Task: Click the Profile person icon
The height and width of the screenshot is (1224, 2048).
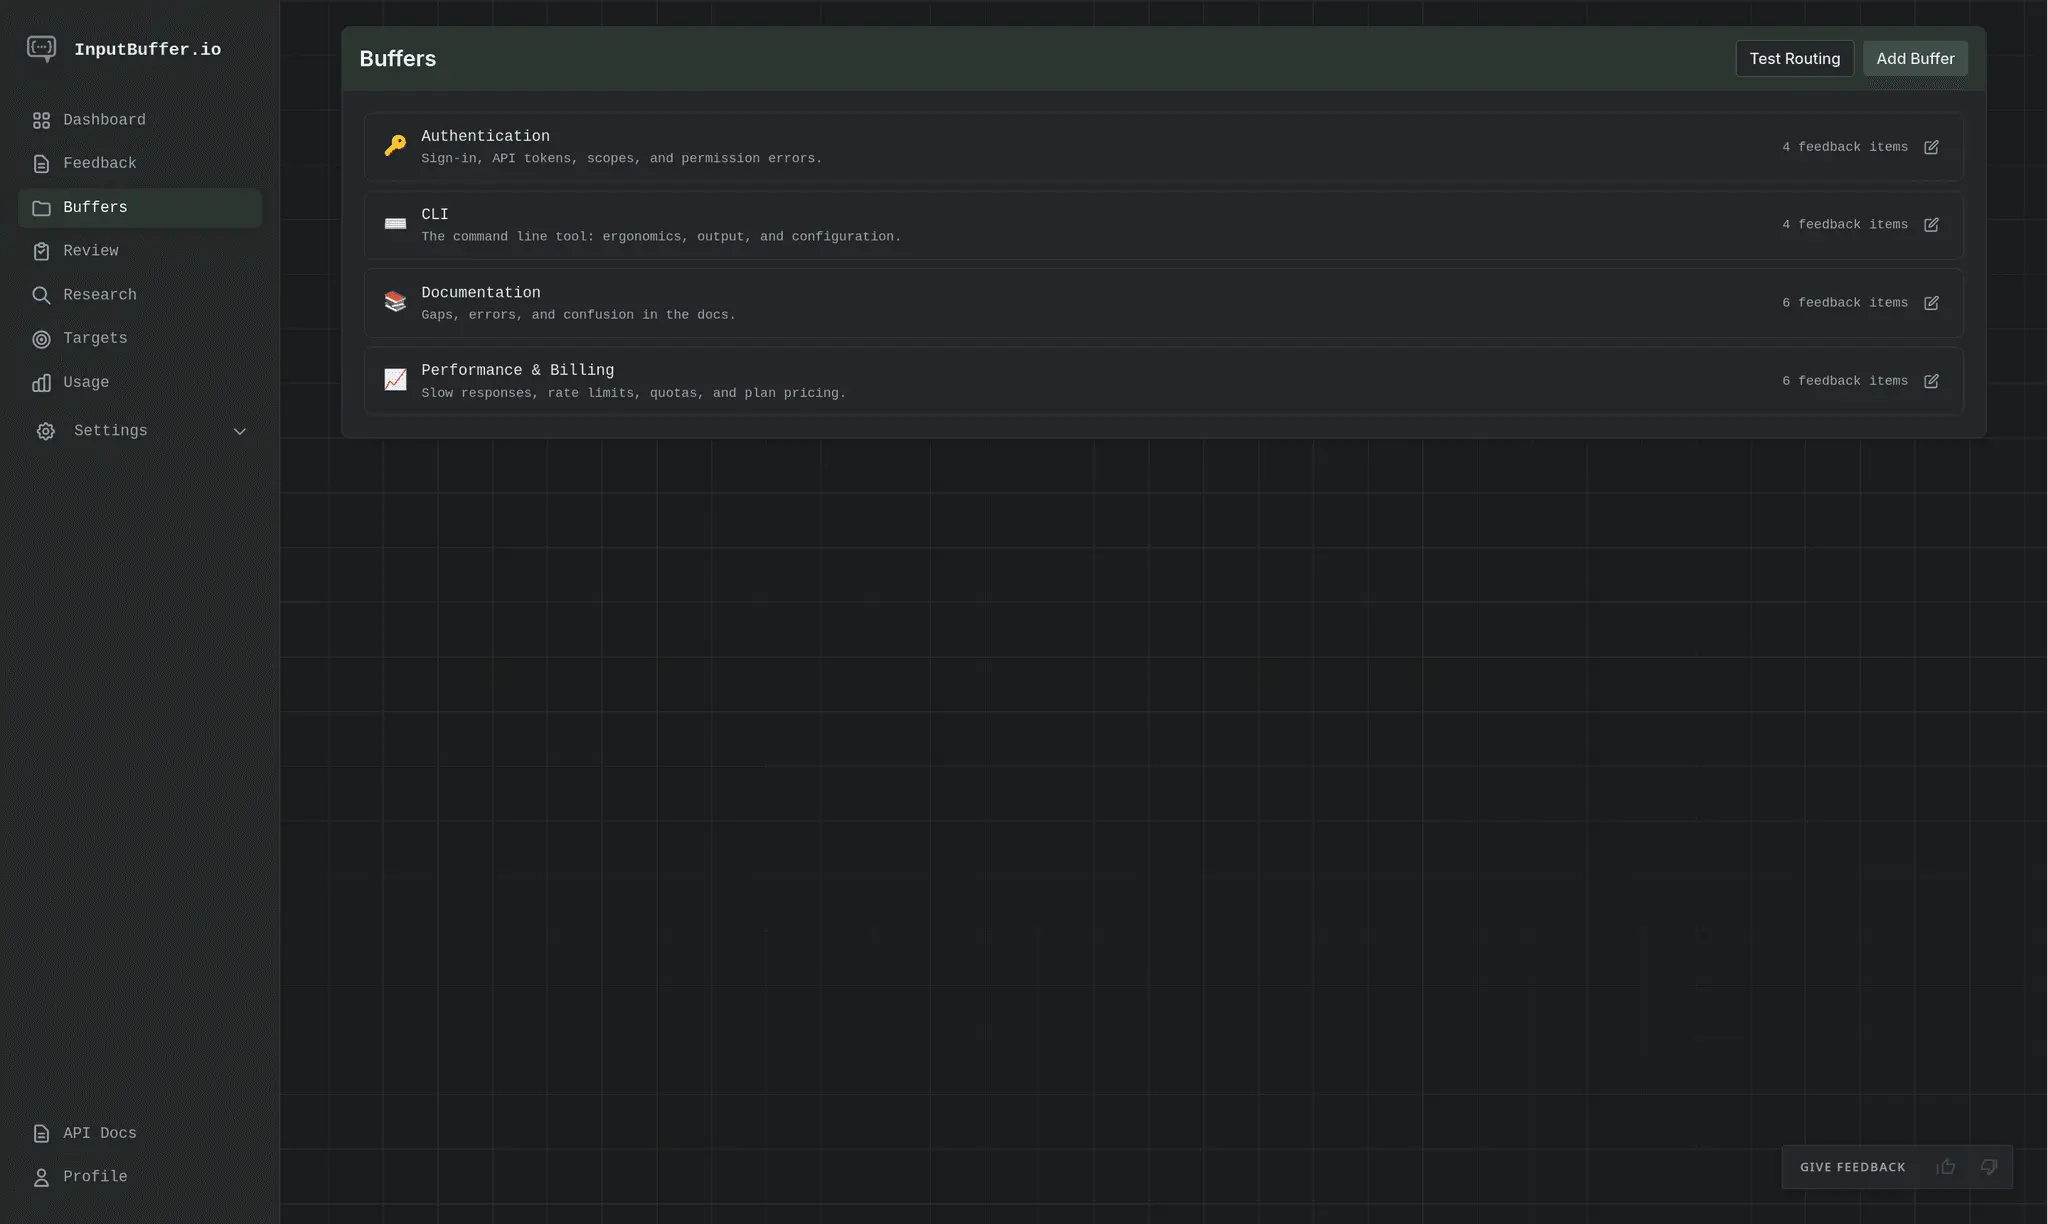Action: [41, 1177]
